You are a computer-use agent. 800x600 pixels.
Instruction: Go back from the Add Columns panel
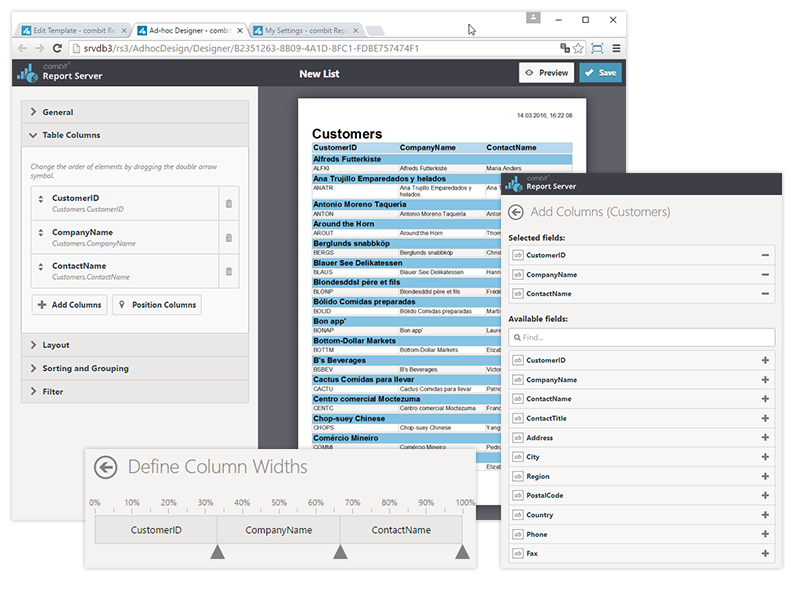pos(516,212)
